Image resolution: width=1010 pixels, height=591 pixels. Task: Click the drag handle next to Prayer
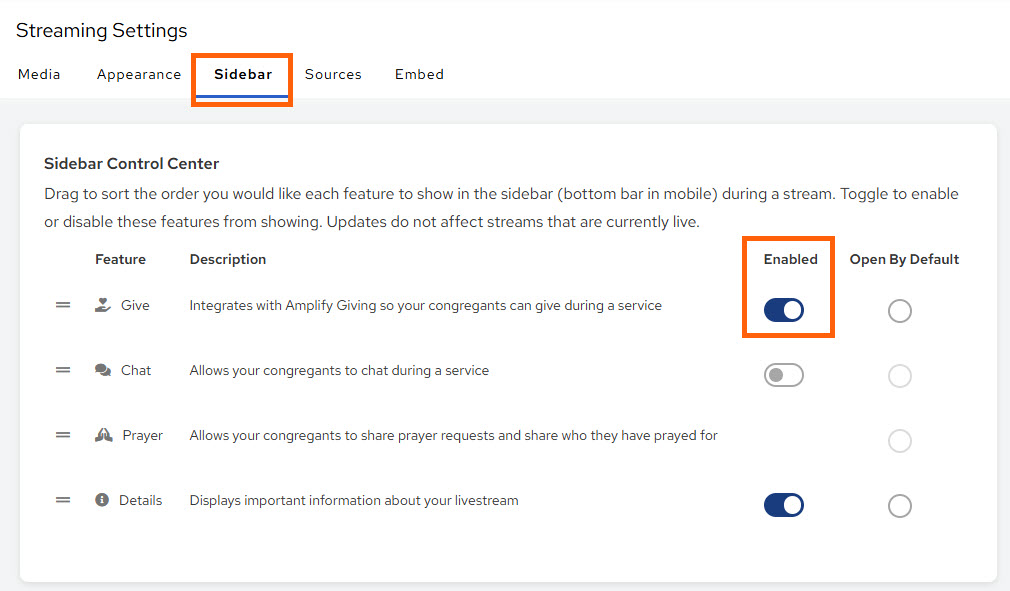pos(63,435)
